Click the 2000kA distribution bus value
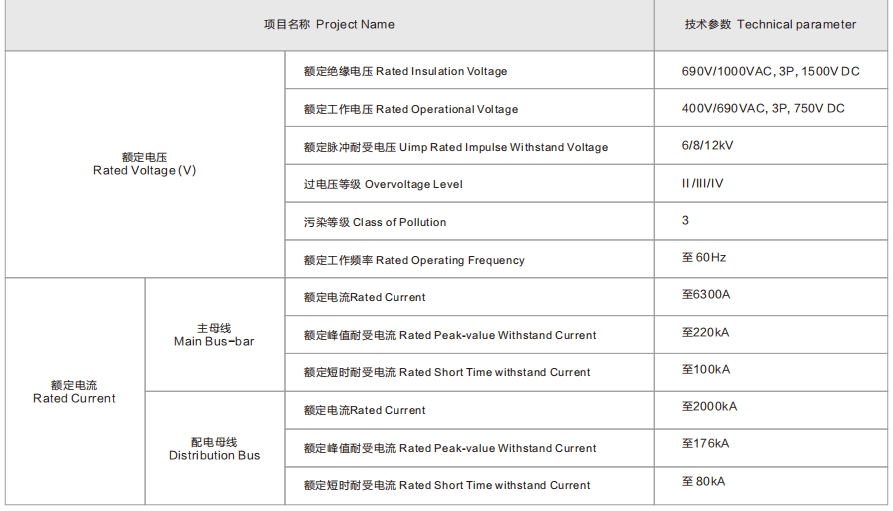The width and height of the screenshot is (893, 511). [x=710, y=406]
